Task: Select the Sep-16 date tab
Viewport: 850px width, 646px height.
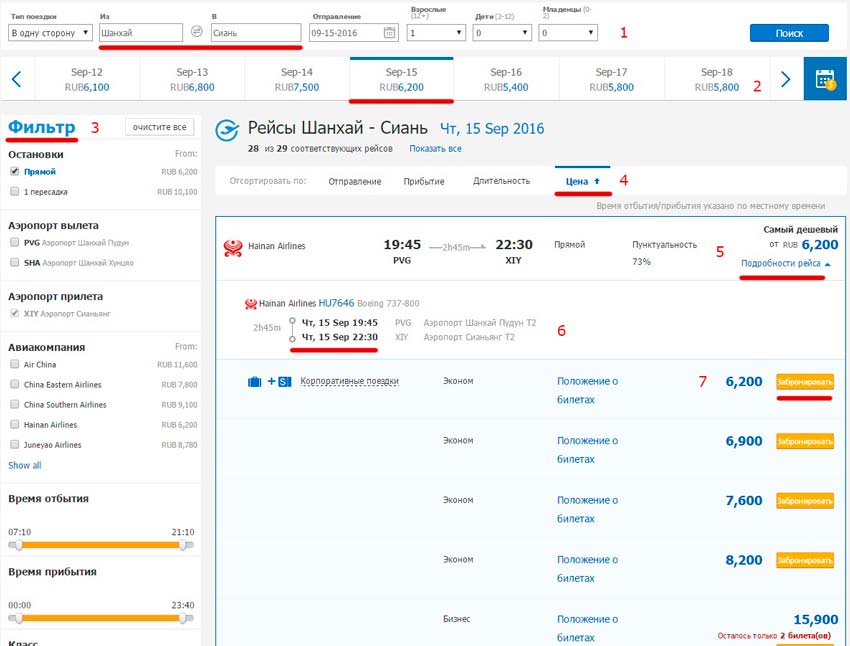Action: (x=506, y=79)
